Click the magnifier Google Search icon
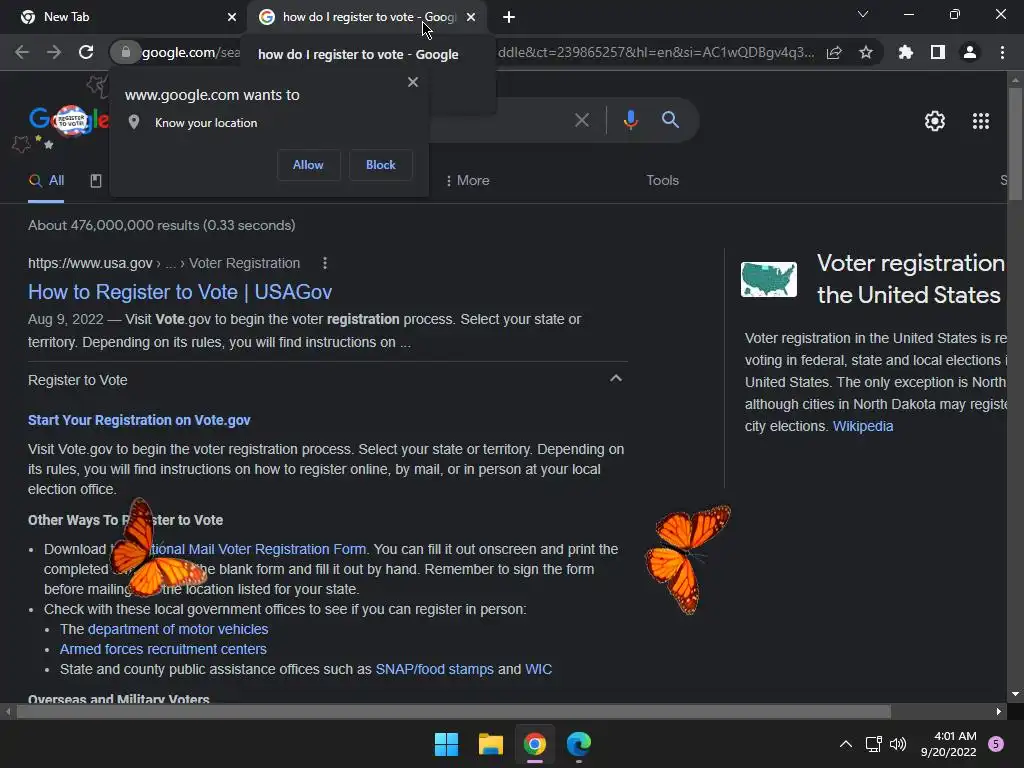 [670, 120]
